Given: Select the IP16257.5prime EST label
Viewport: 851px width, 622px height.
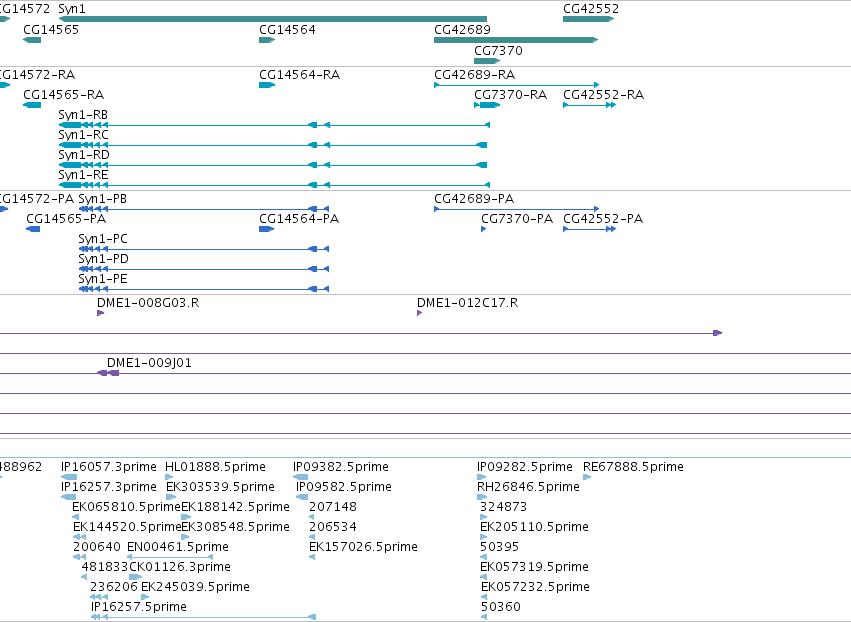Looking at the screenshot, I should tap(138, 608).
